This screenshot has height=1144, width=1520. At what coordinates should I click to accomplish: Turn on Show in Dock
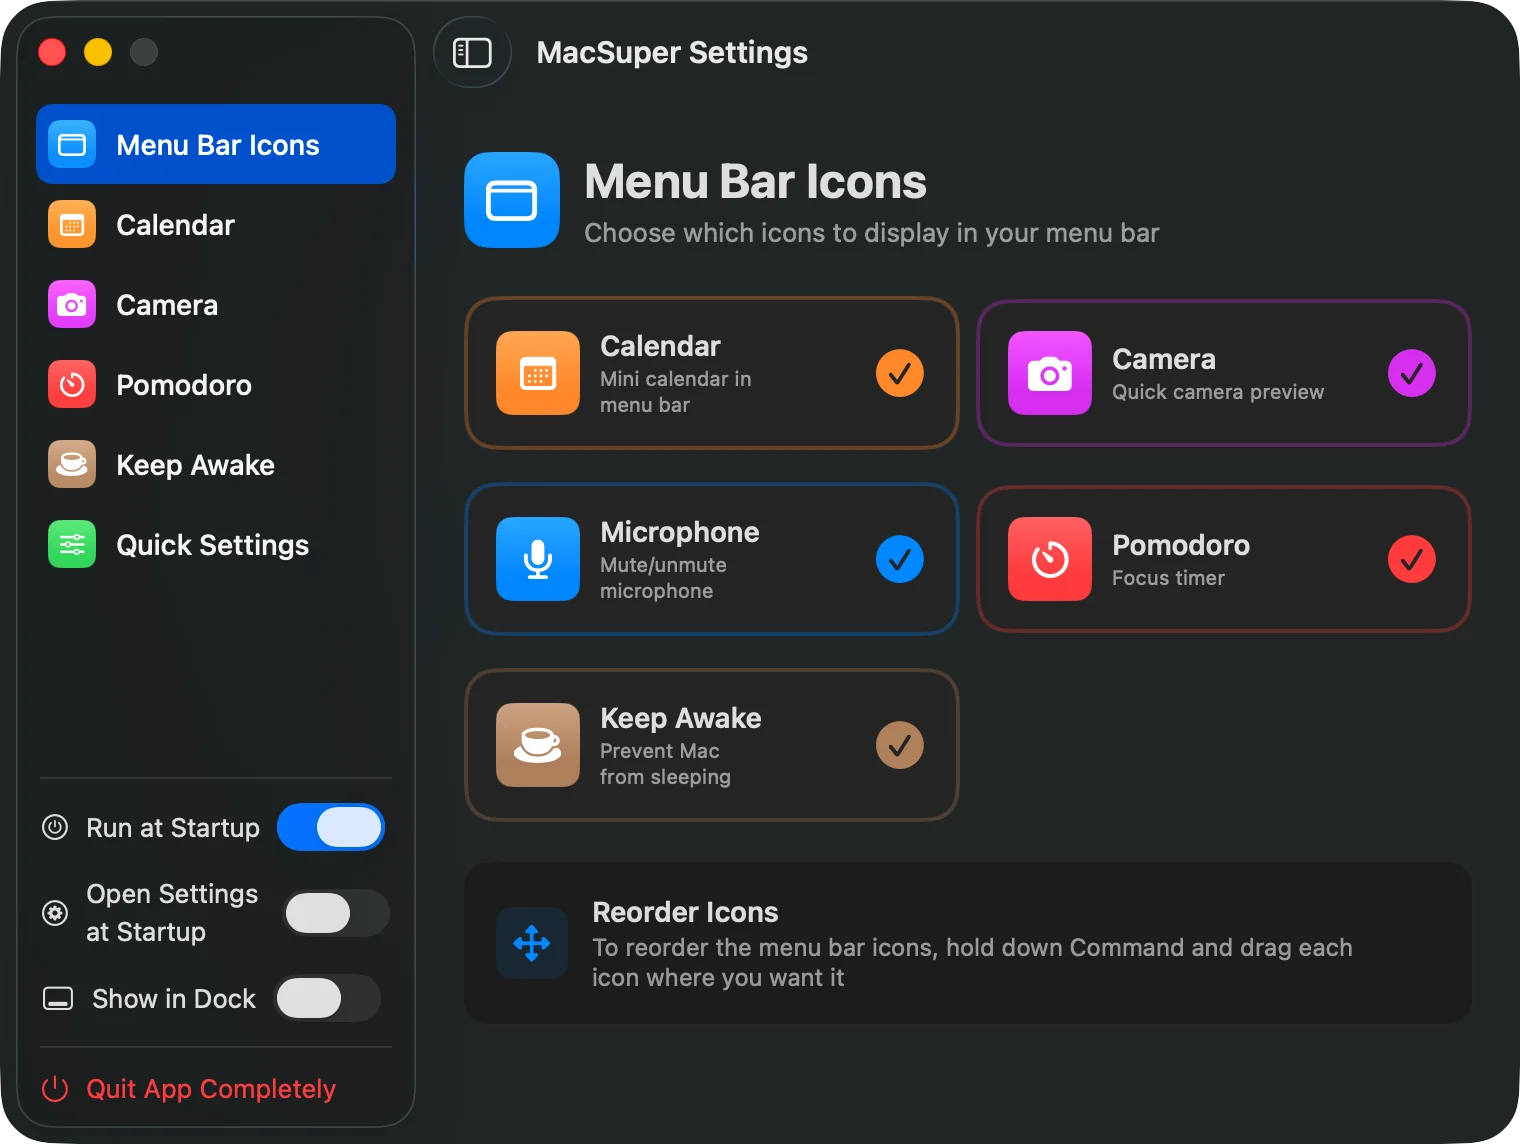coord(326,998)
